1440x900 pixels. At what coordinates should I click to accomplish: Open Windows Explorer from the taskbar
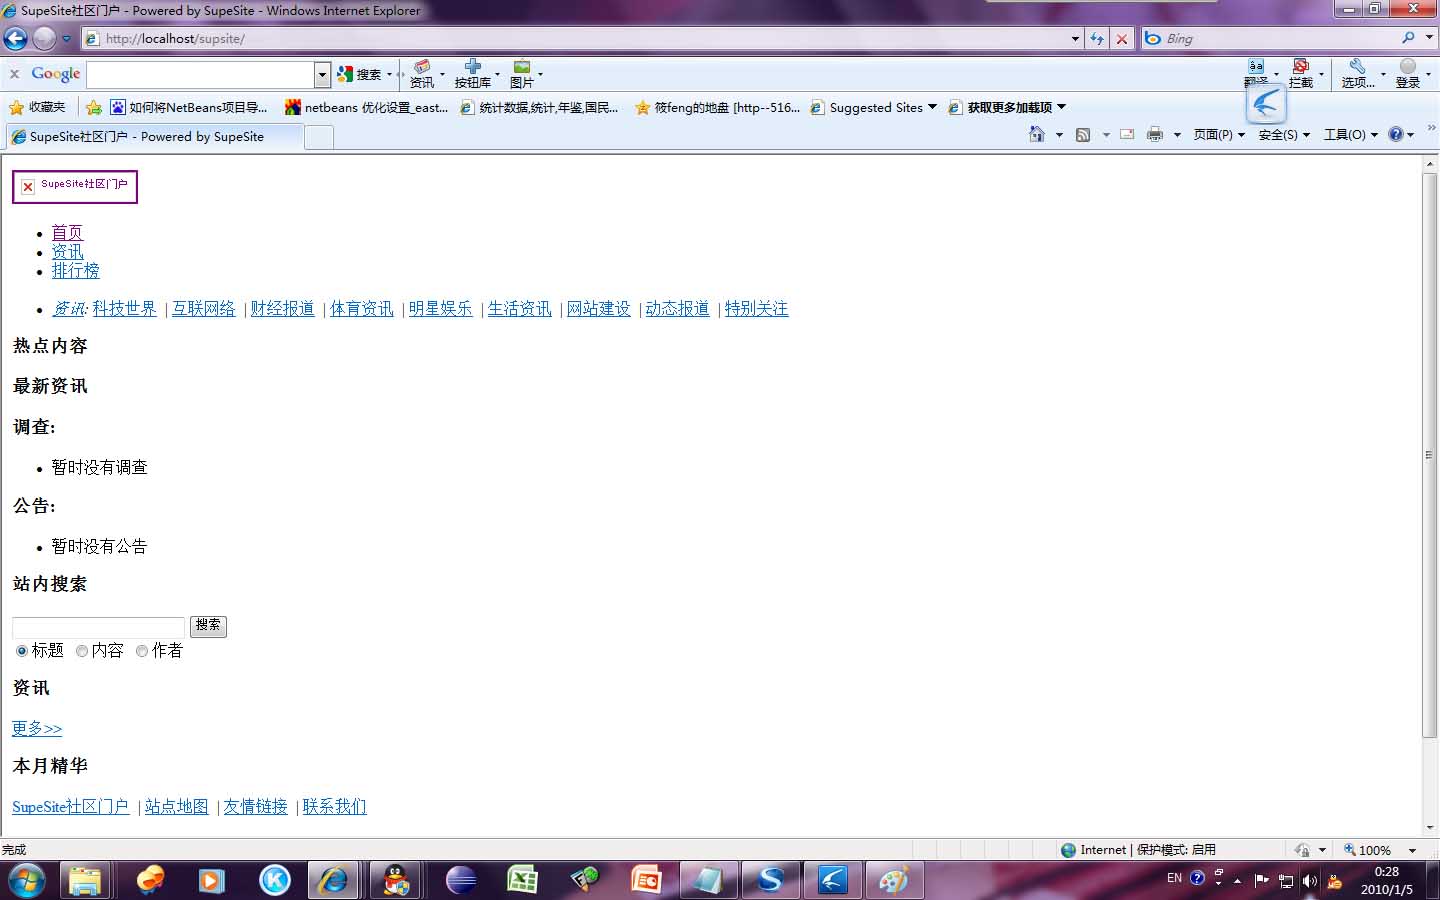click(x=85, y=880)
